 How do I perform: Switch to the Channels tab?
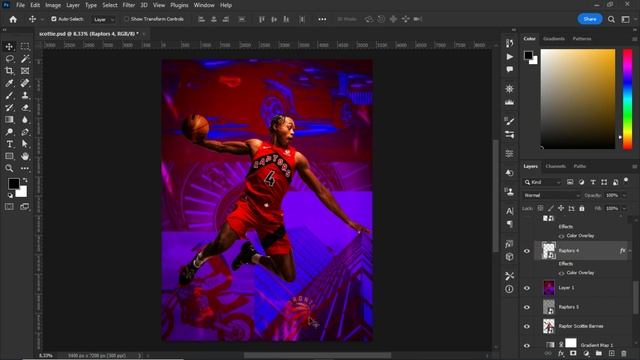(556, 166)
